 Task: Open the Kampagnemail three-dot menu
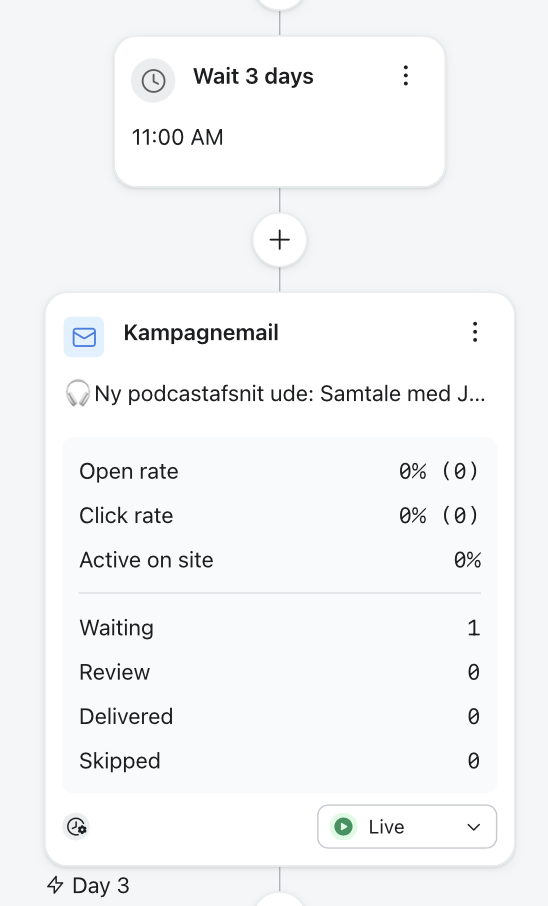click(475, 332)
